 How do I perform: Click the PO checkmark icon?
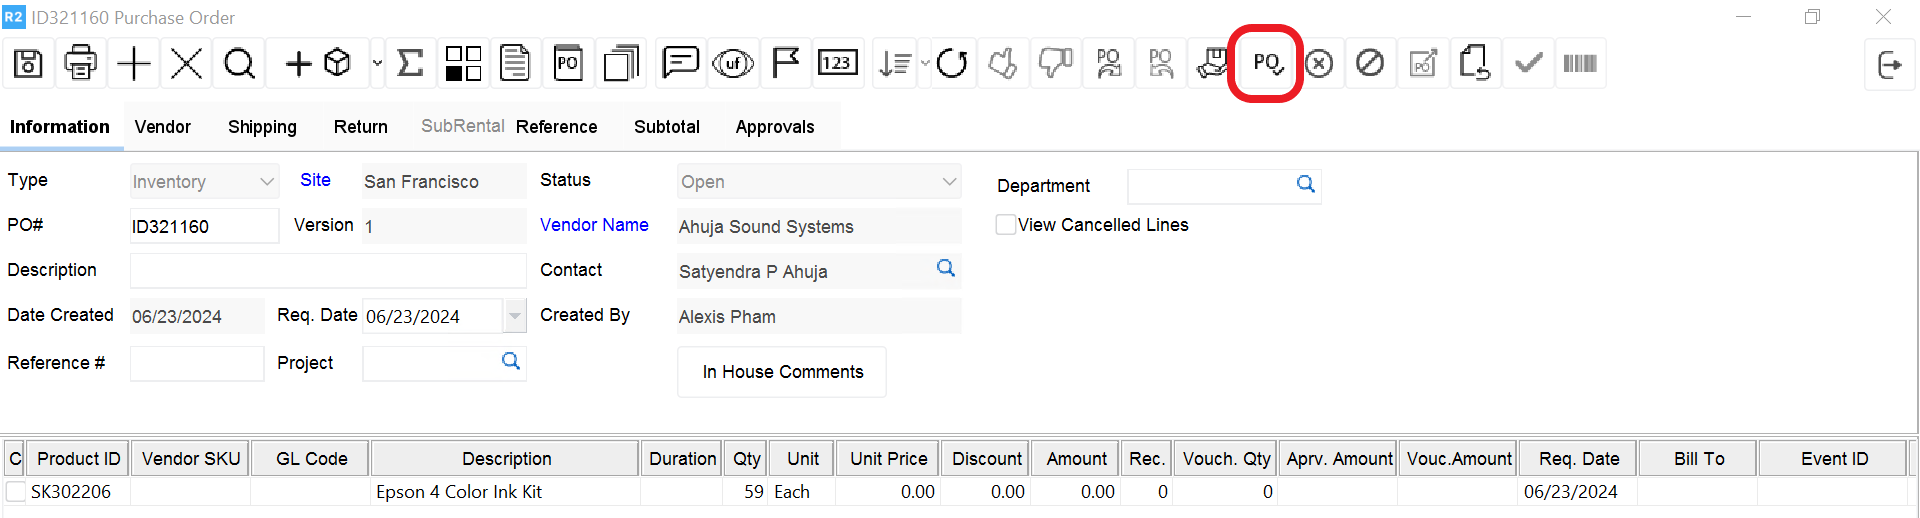[1266, 64]
